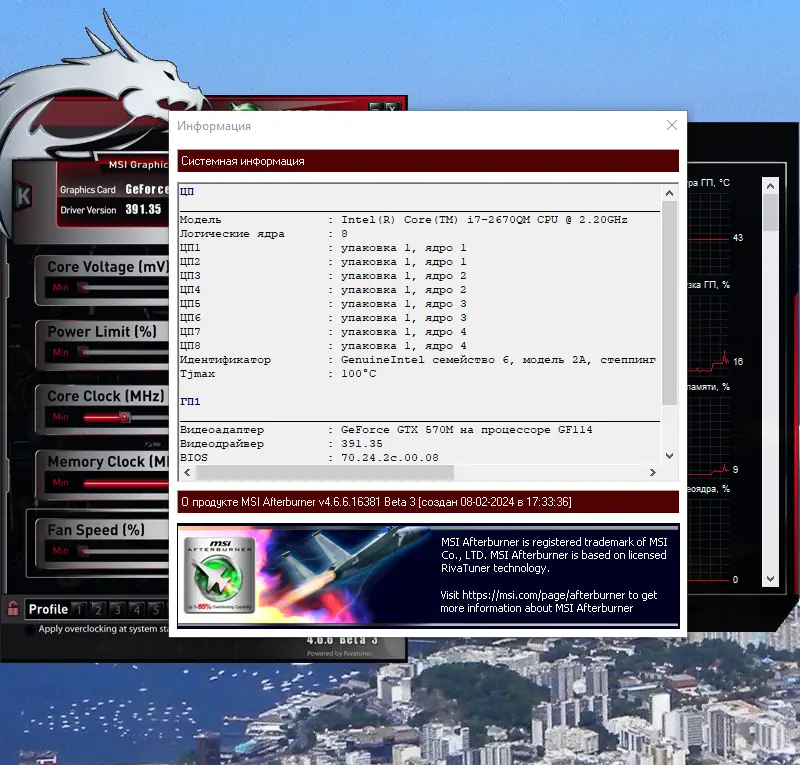Viewport: 800px width, 765px height.
Task: Click the ЦП1 row
Action: (419, 248)
